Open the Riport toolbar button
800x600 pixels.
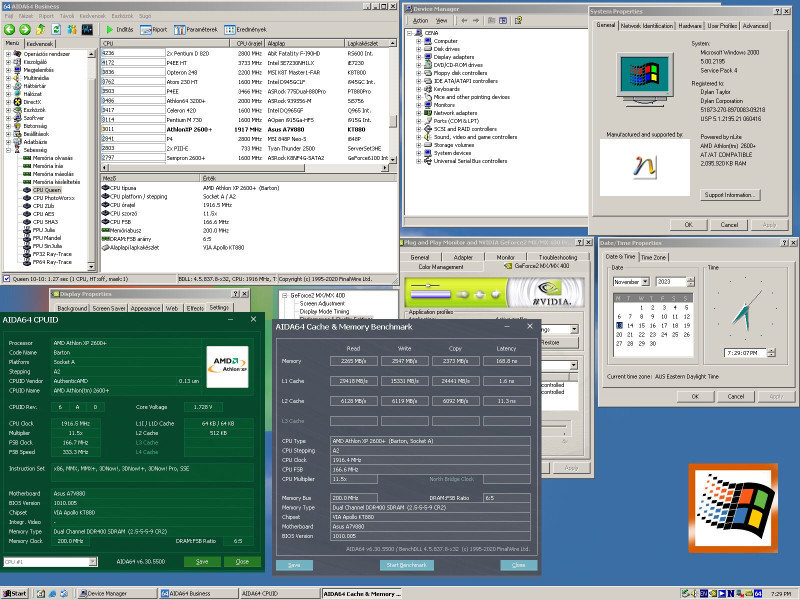(x=152, y=29)
